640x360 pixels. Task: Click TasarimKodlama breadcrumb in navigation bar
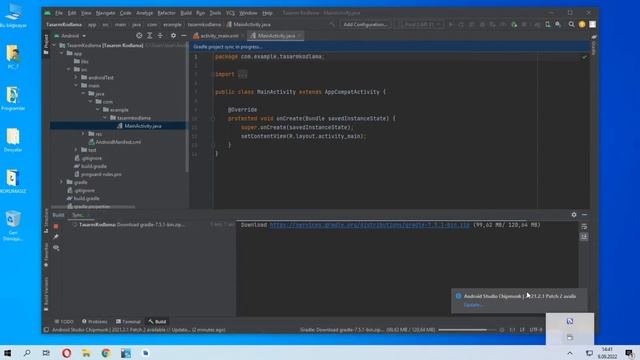(x=64, y=25)
